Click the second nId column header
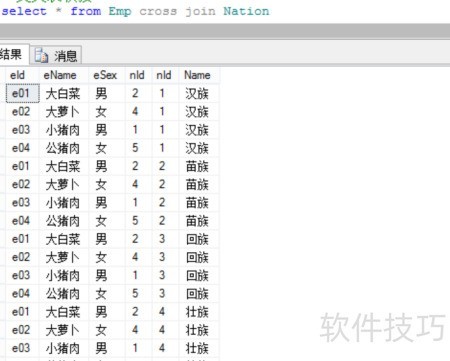The image size is (450, 361). 165,75
